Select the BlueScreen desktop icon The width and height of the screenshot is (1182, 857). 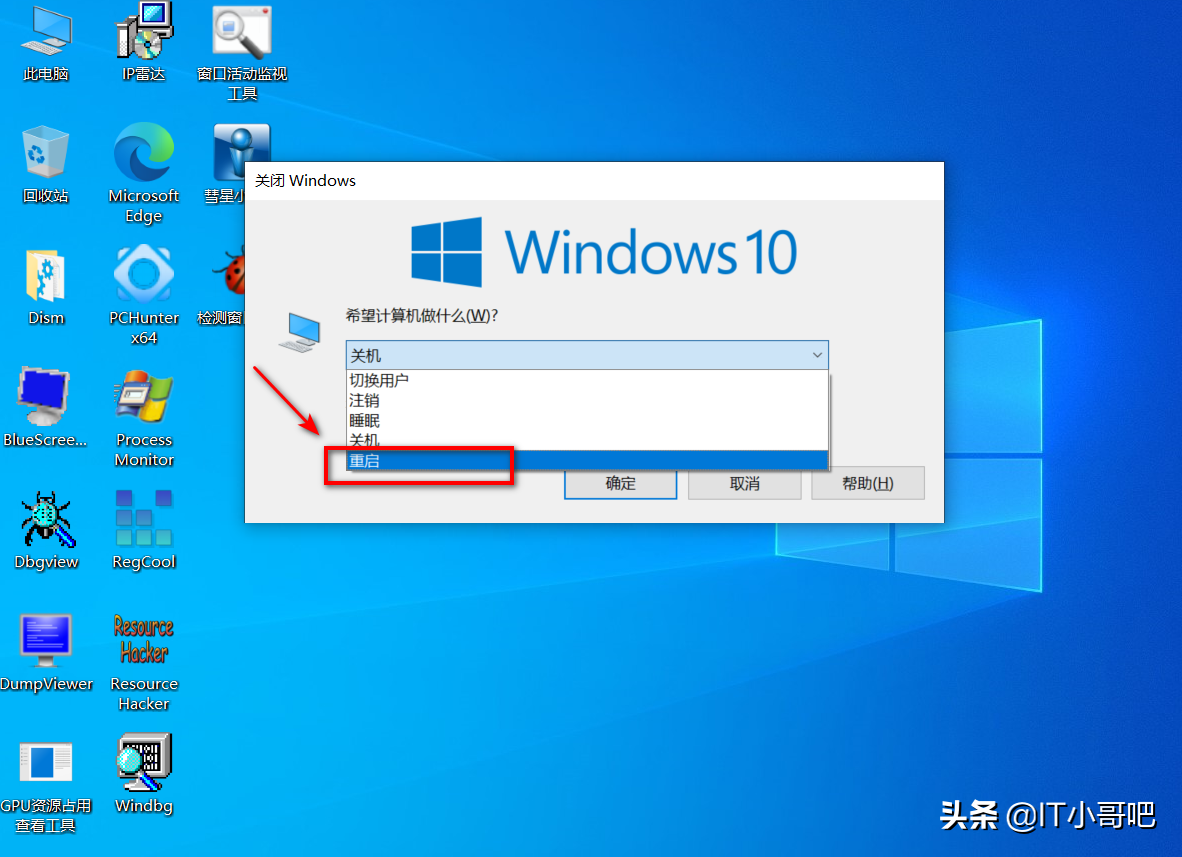point(44,407)
